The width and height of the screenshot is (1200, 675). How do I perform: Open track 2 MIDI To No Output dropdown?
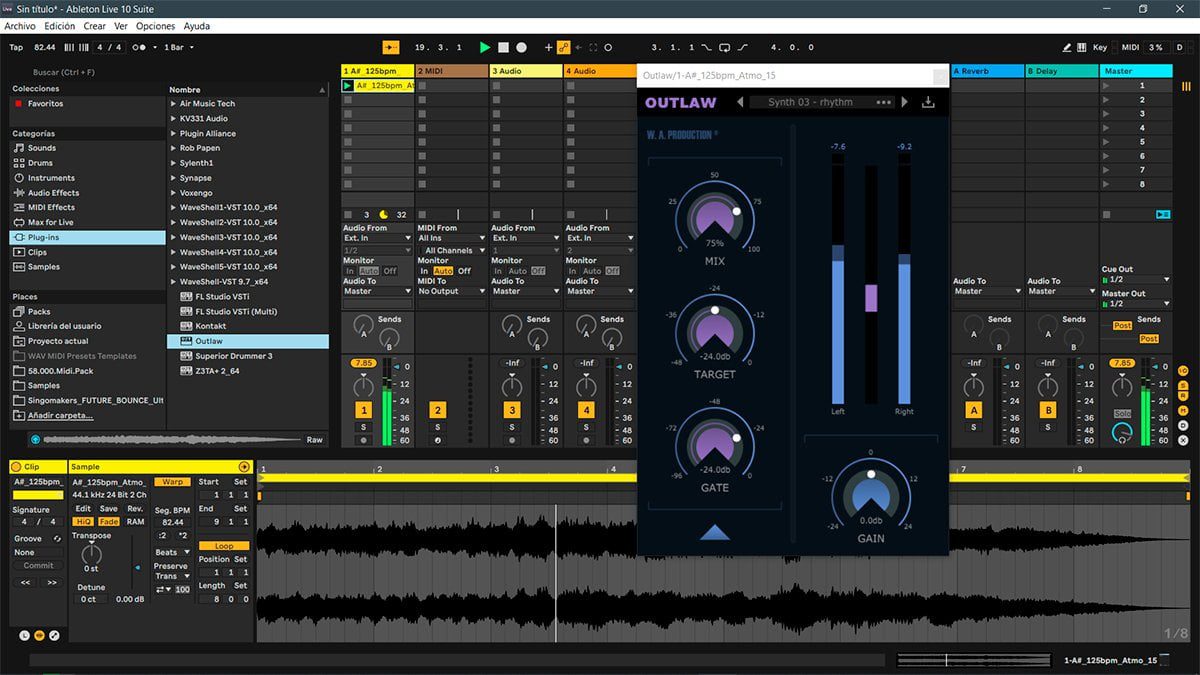(x=451, y=291)
